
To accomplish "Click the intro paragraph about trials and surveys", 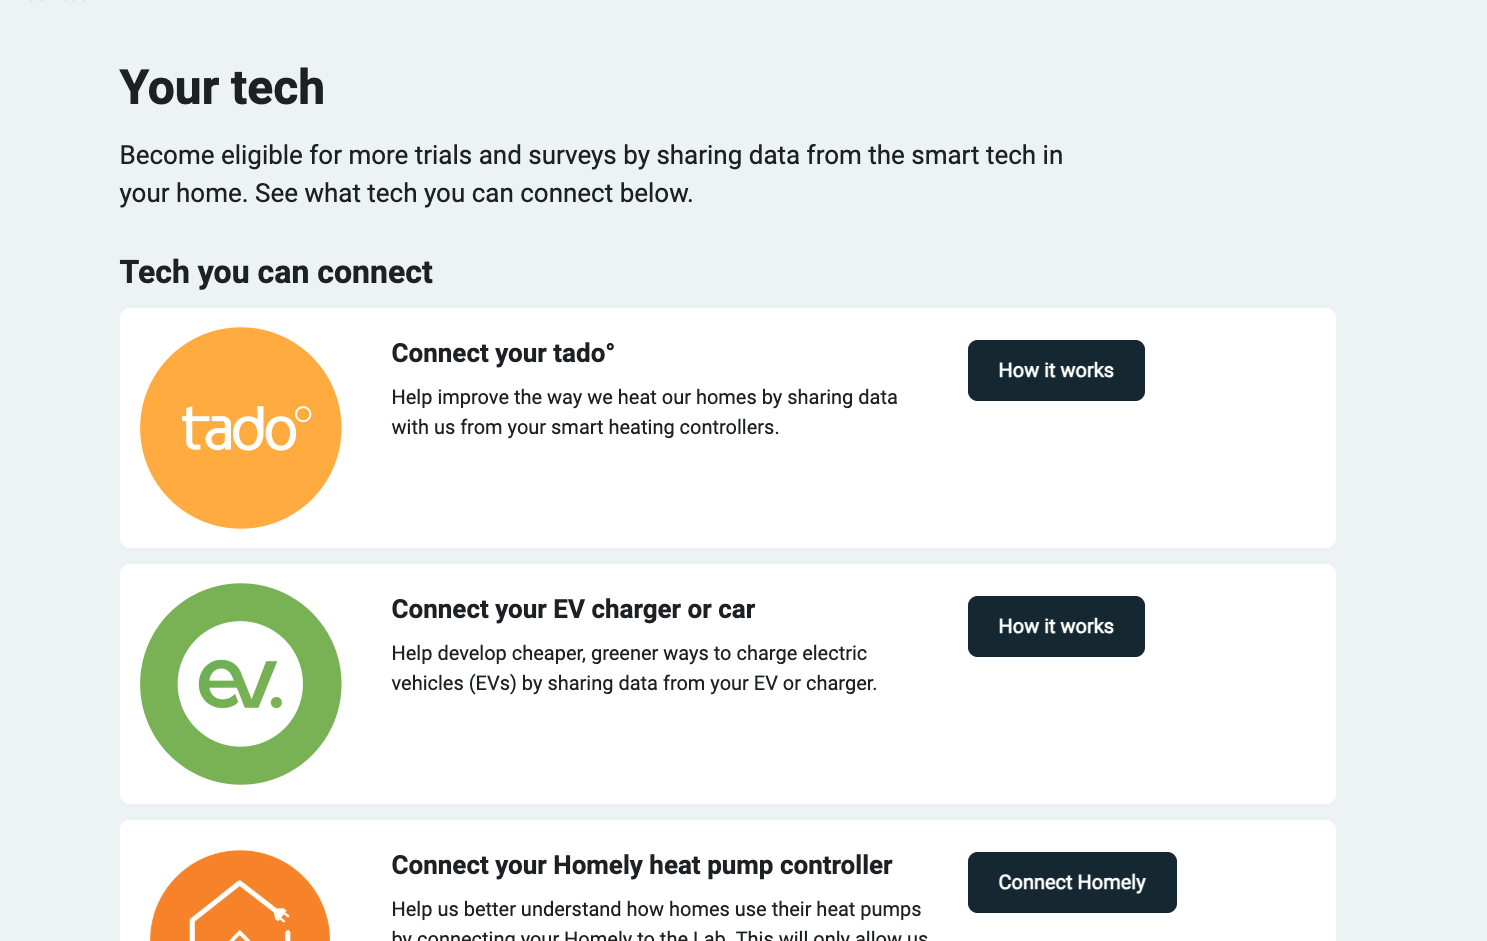I will [590, 174].
